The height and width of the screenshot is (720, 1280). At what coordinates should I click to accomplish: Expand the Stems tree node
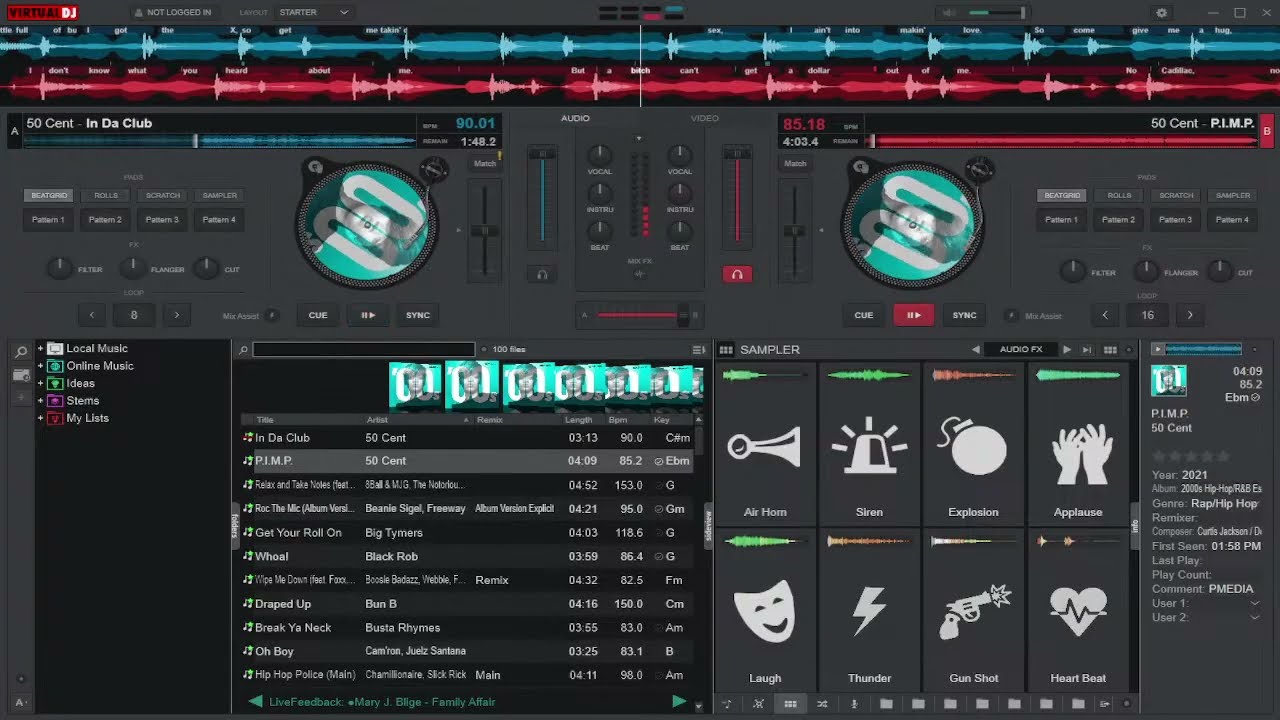(41, 401)
